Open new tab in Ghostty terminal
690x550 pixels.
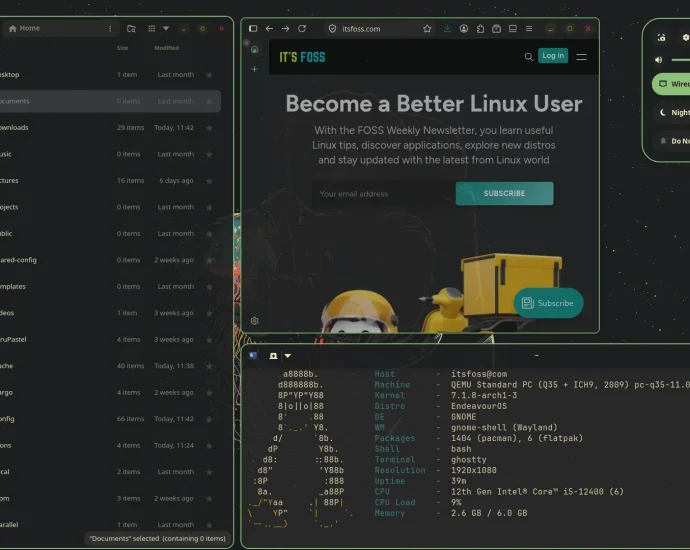[273, 356]
